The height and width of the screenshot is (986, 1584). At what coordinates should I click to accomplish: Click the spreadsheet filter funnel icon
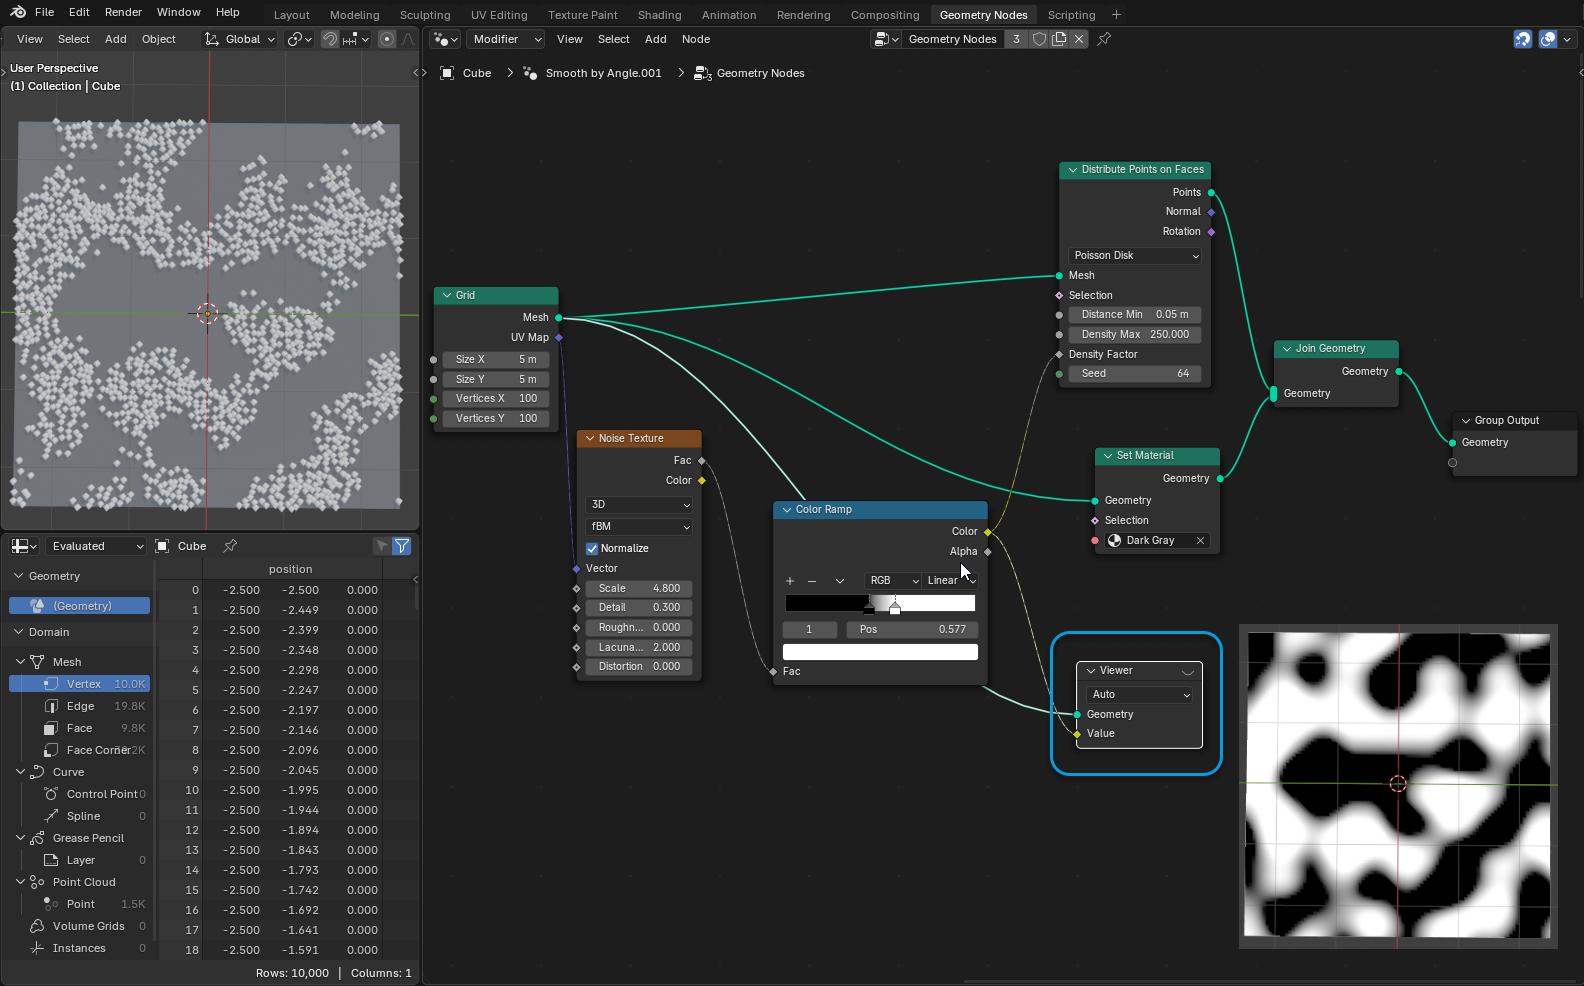402,546
